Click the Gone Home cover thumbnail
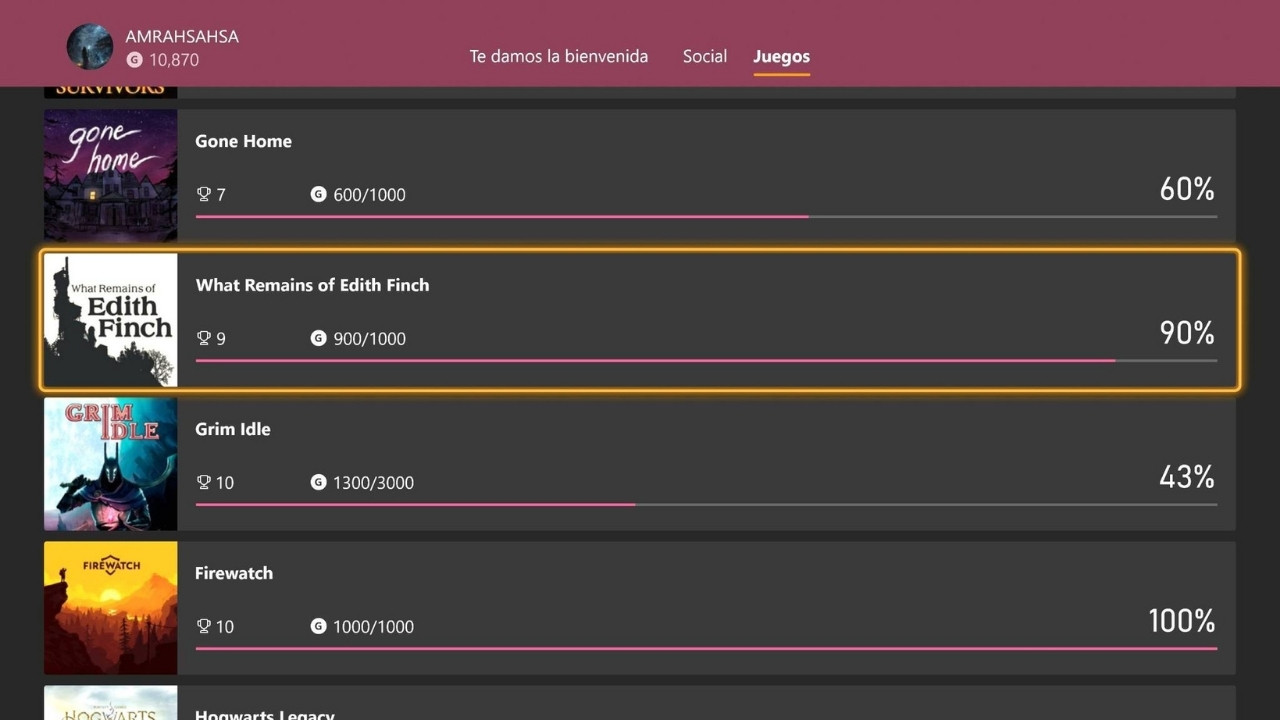The height and width of the screenshot is (720, 1280). 110,176
